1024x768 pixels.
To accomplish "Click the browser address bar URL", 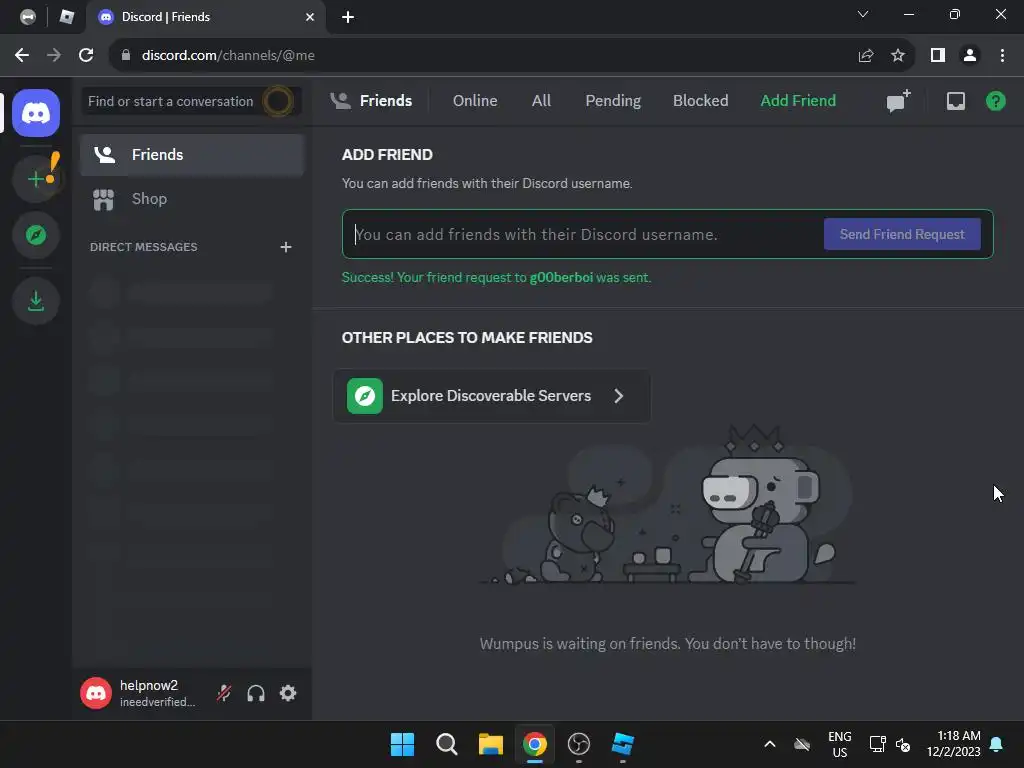I will [x=228, y=56].
